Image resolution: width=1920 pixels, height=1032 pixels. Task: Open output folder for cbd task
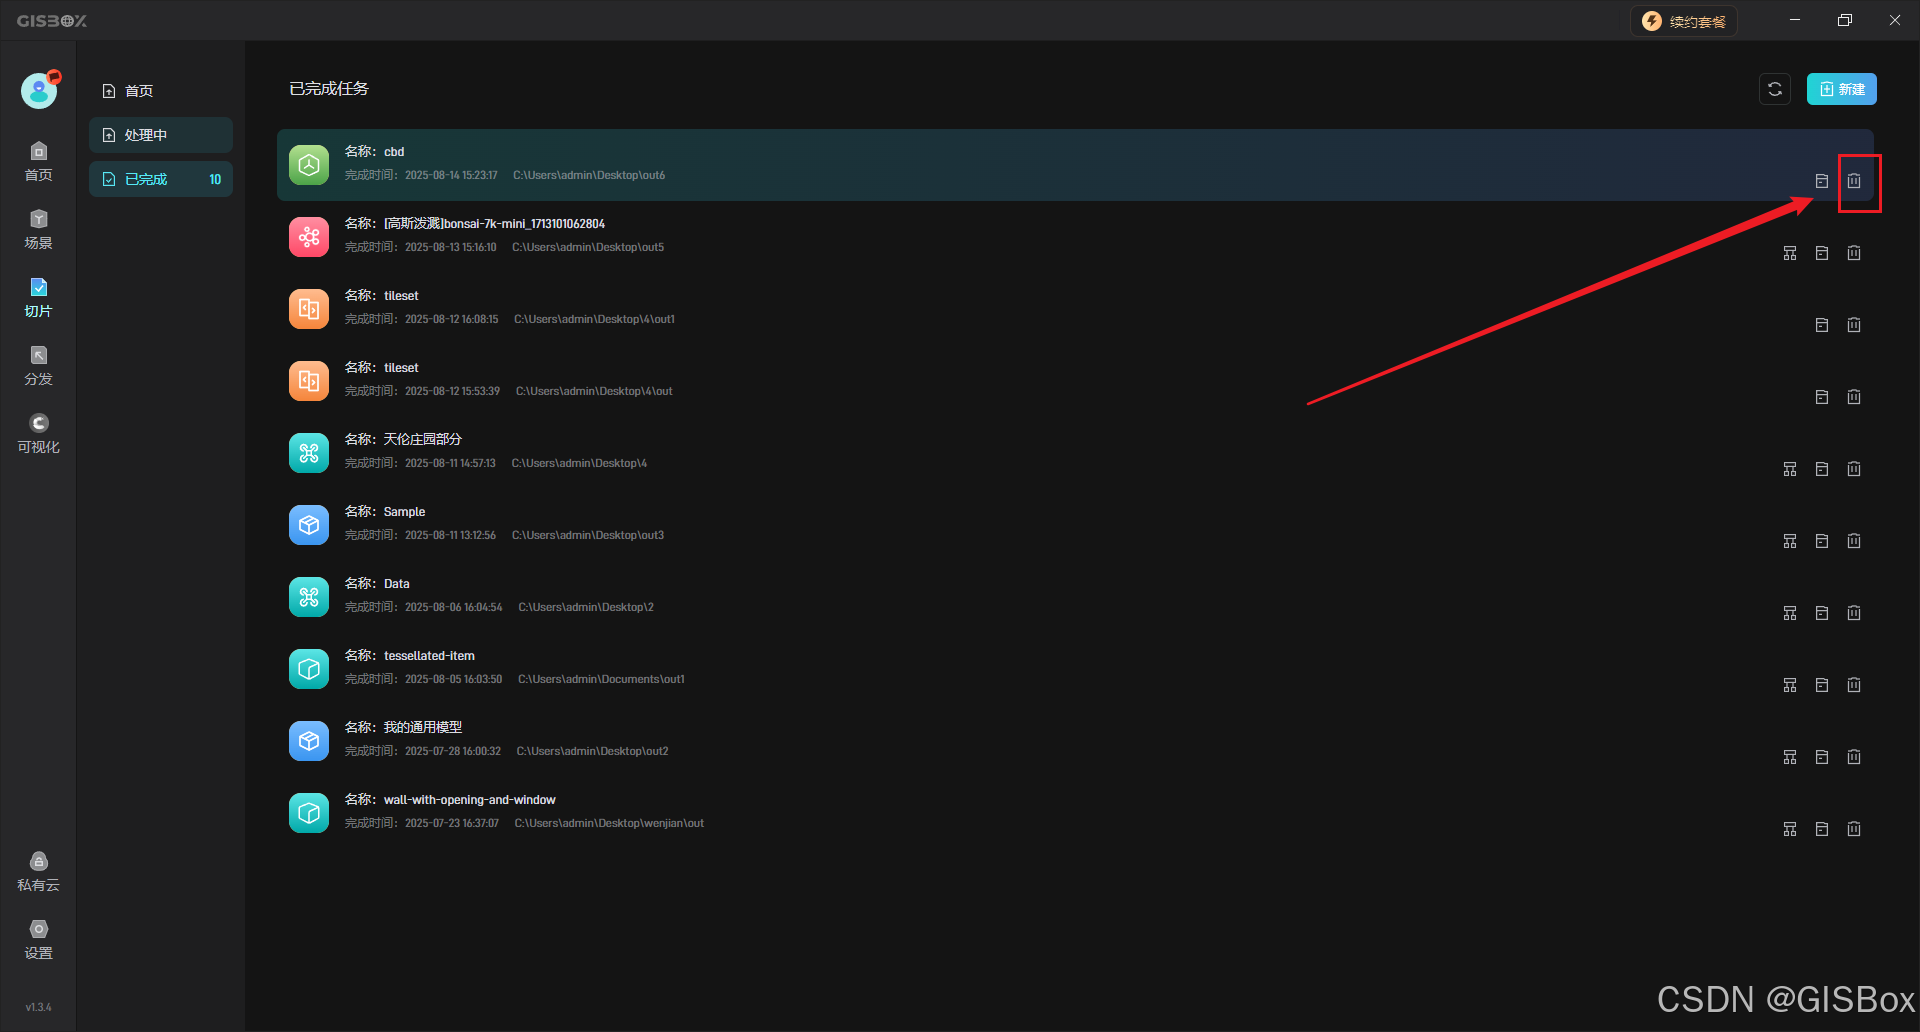click(1822, 181)
